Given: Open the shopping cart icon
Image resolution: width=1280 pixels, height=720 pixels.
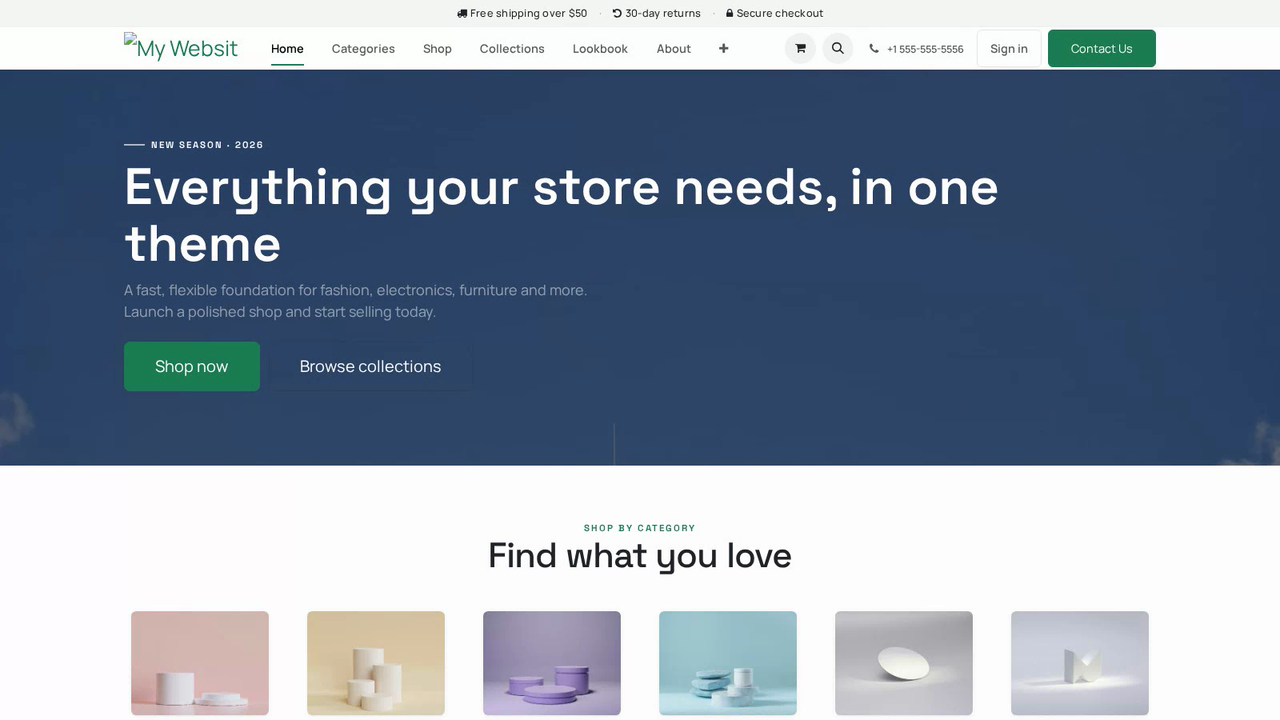Looking at the screenshot, I should coord(800,48).
